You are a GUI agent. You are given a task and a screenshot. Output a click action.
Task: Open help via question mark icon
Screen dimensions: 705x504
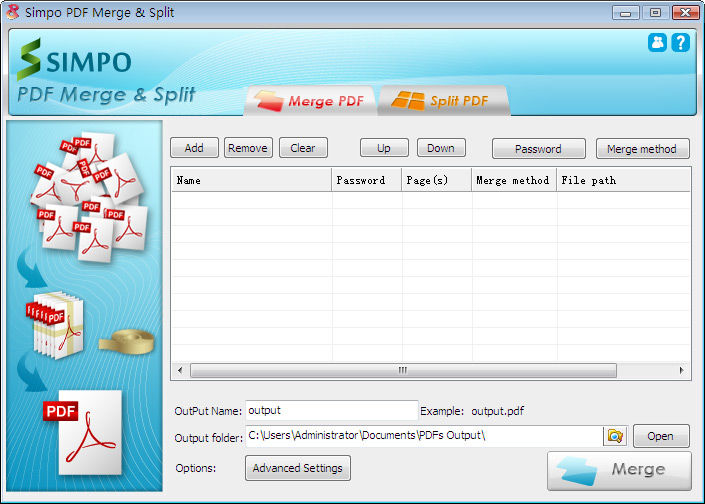pyautogui.click(x=681, y=43)
